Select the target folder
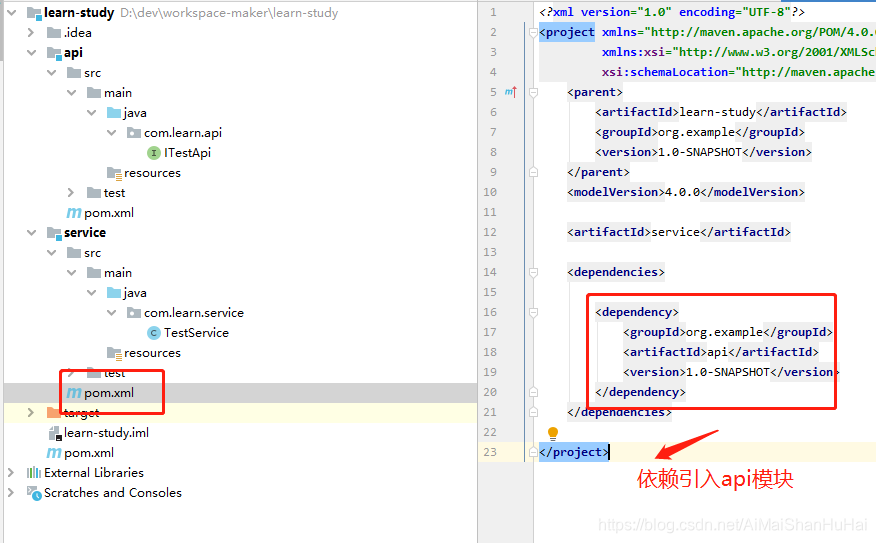The width and height of the screenshot is (876, 543). [x=82, y=413]
